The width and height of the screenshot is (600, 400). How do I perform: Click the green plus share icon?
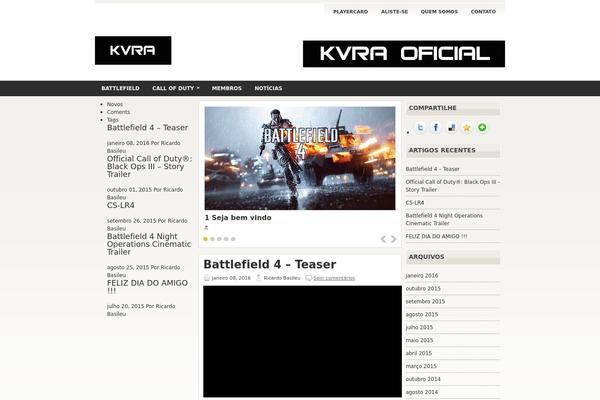pos(483,127)
